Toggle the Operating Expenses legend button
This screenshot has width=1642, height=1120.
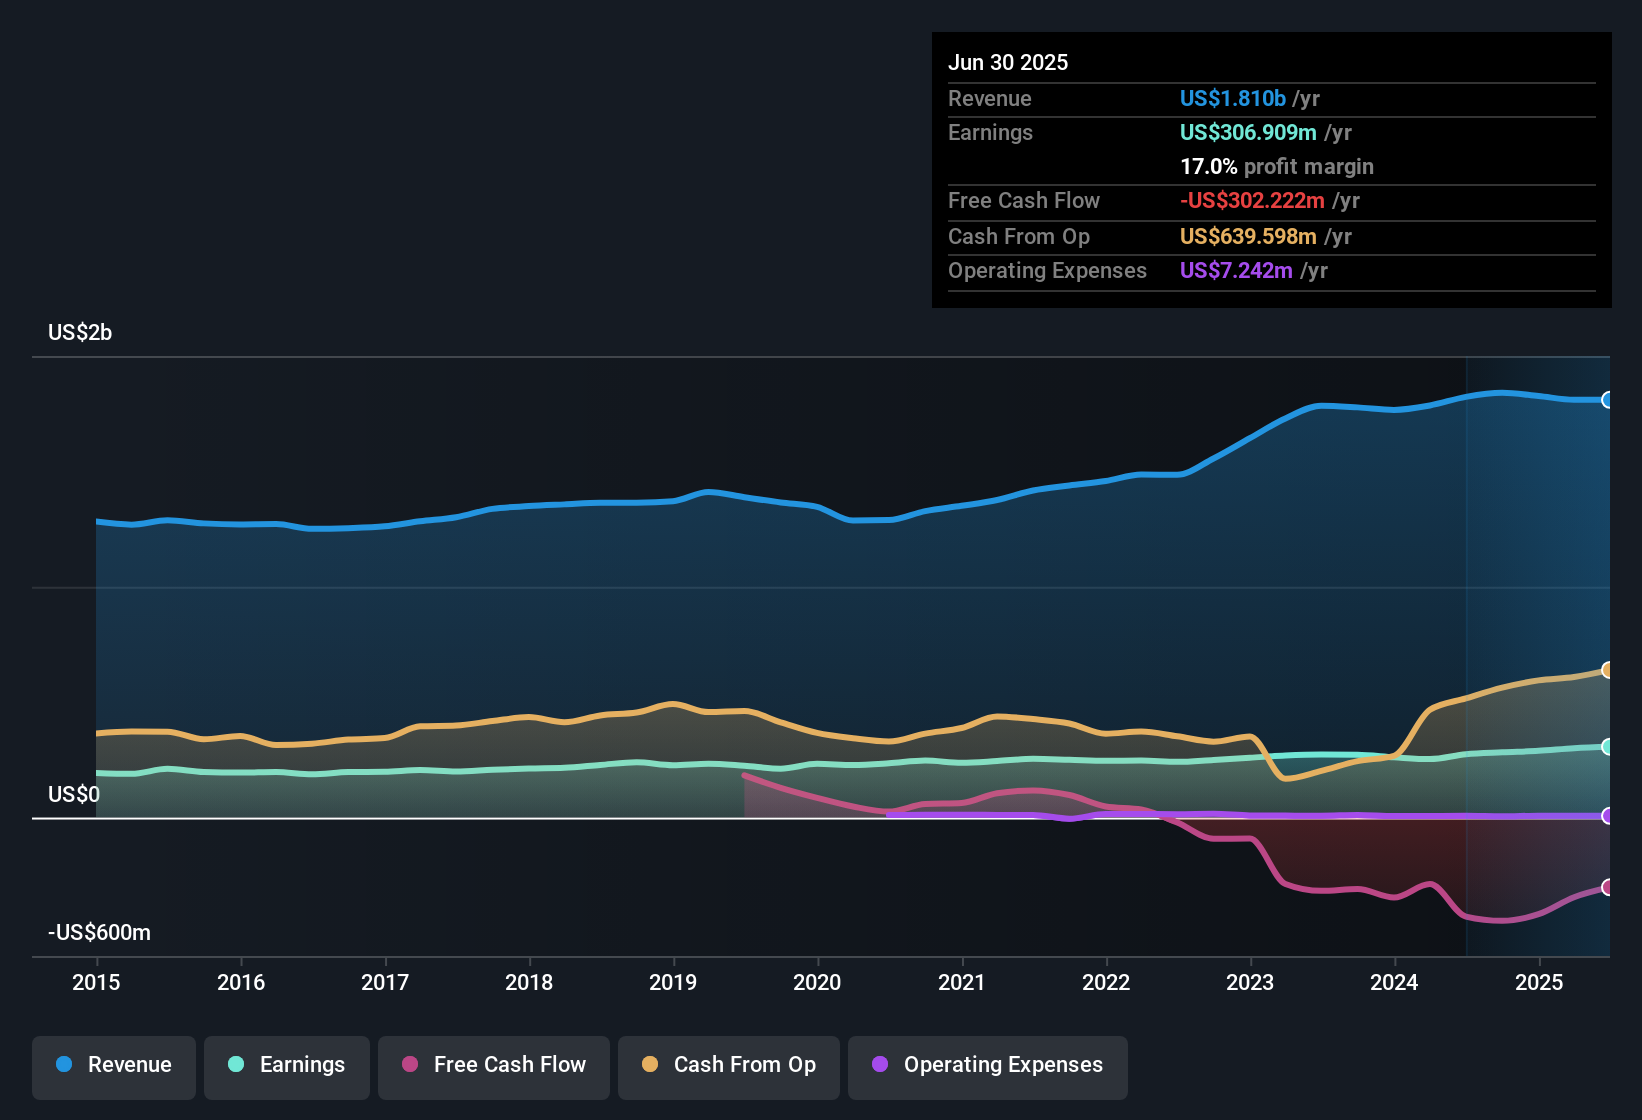(988, 1066)
